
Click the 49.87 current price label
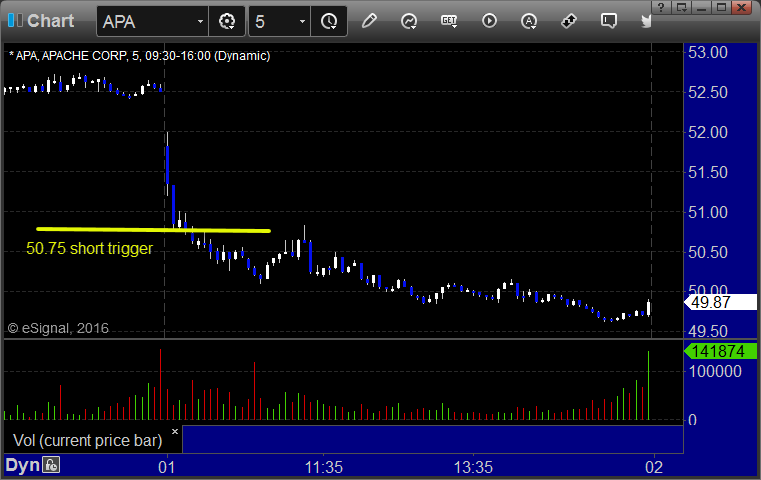(x=720, y=302)
